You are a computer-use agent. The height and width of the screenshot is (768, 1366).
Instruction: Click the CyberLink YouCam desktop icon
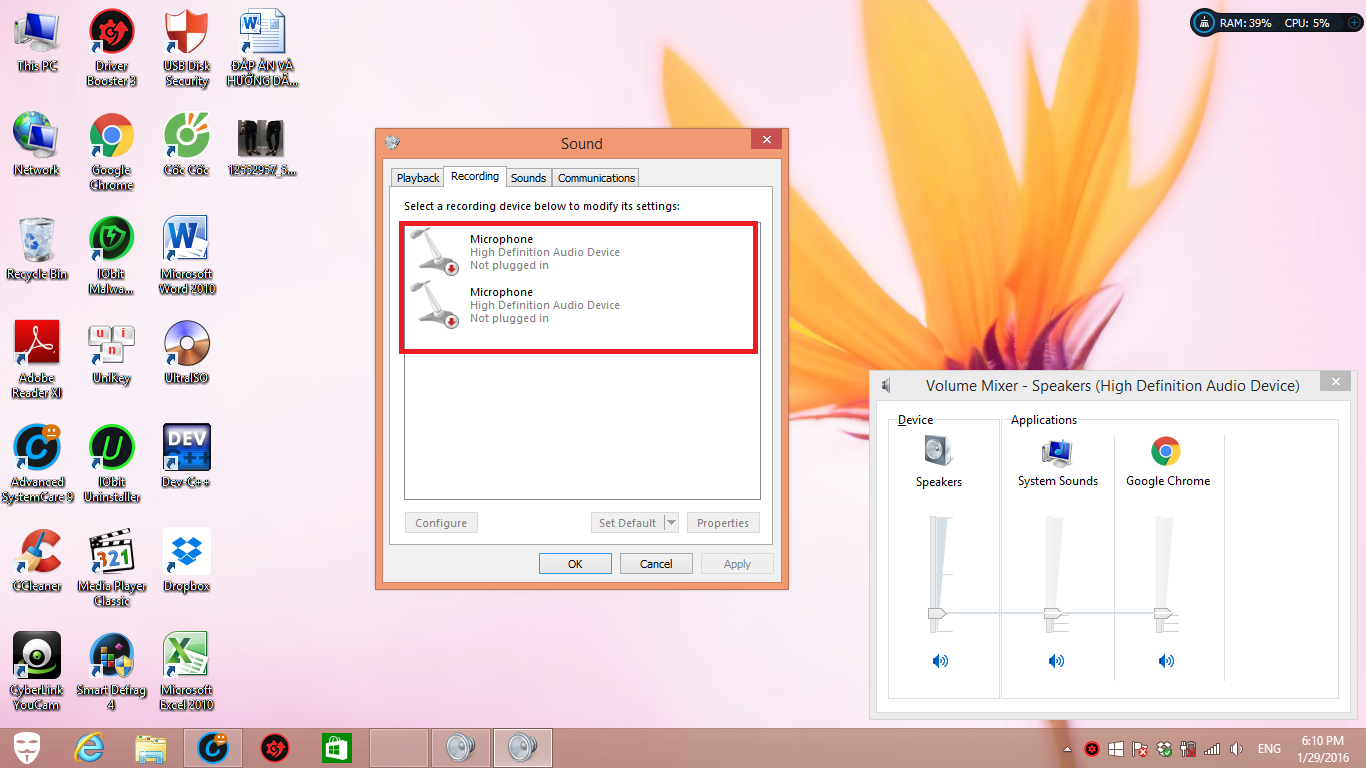tap(37, 657)
